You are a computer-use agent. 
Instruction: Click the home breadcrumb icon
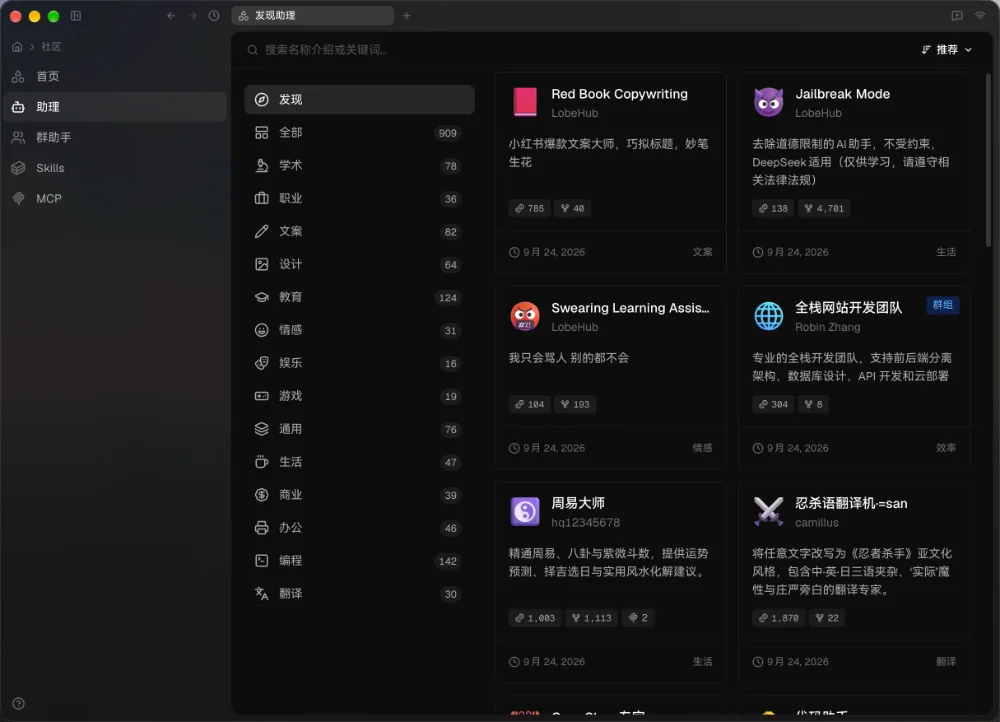coord(17,47)
